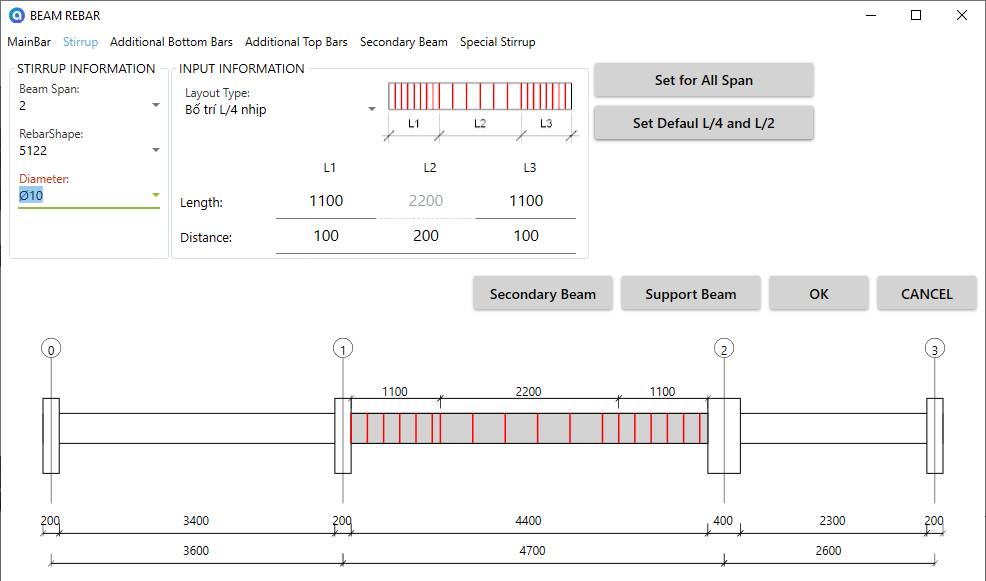Click the 3600 axis dimension text
This screenshot has height=581, width=986.
tap(196, 551)
